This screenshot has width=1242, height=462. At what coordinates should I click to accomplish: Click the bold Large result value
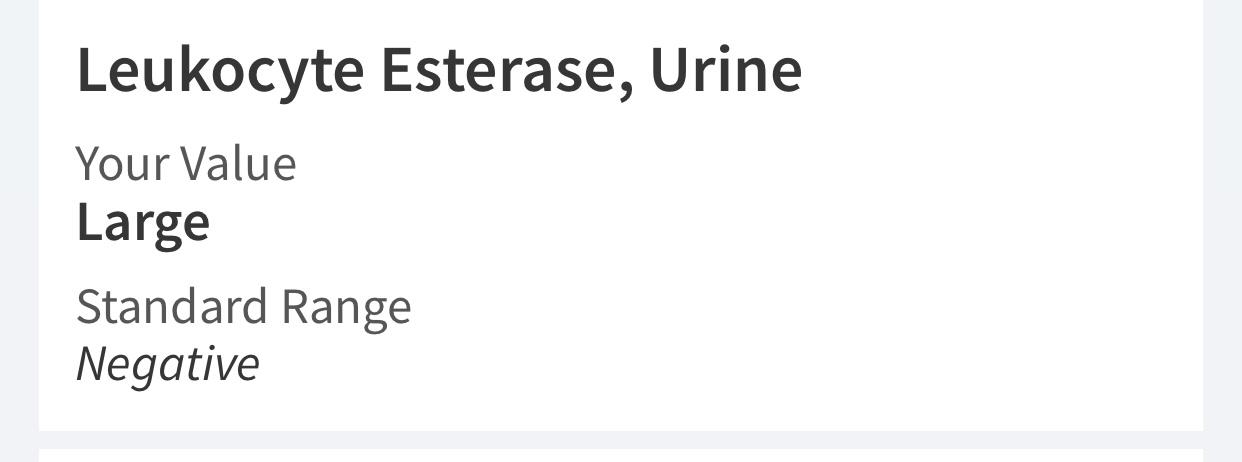click(x=143, y=223)
